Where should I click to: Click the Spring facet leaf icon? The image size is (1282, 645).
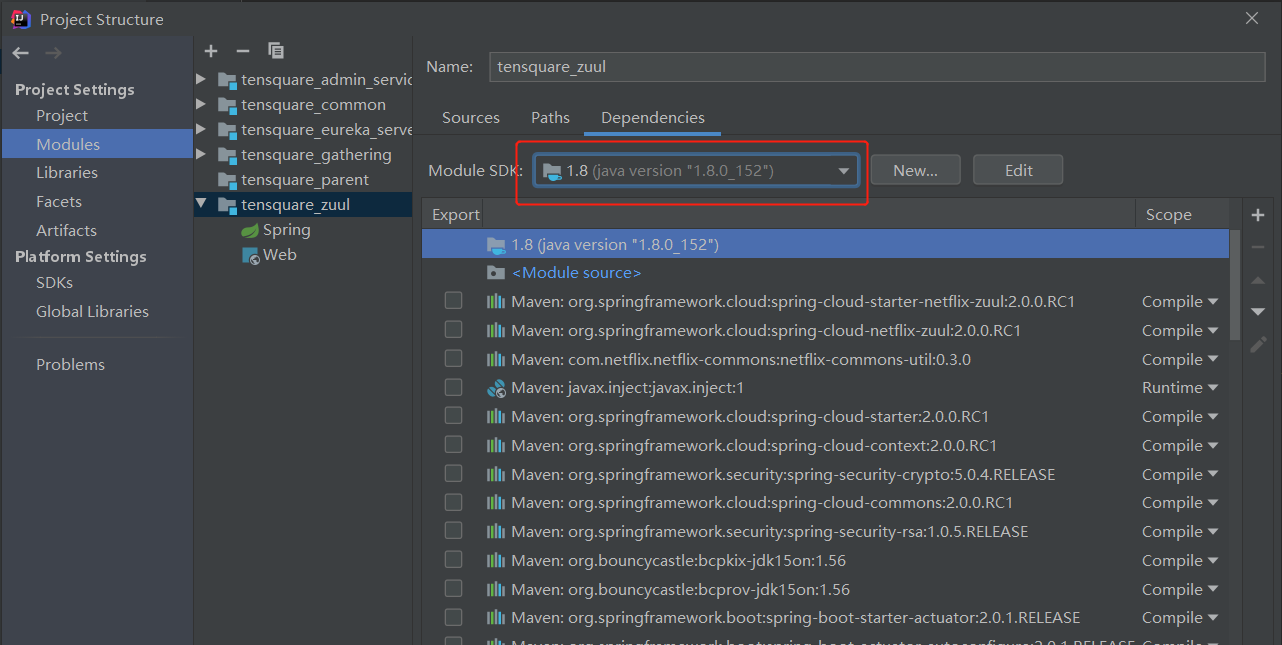point(250,230)
